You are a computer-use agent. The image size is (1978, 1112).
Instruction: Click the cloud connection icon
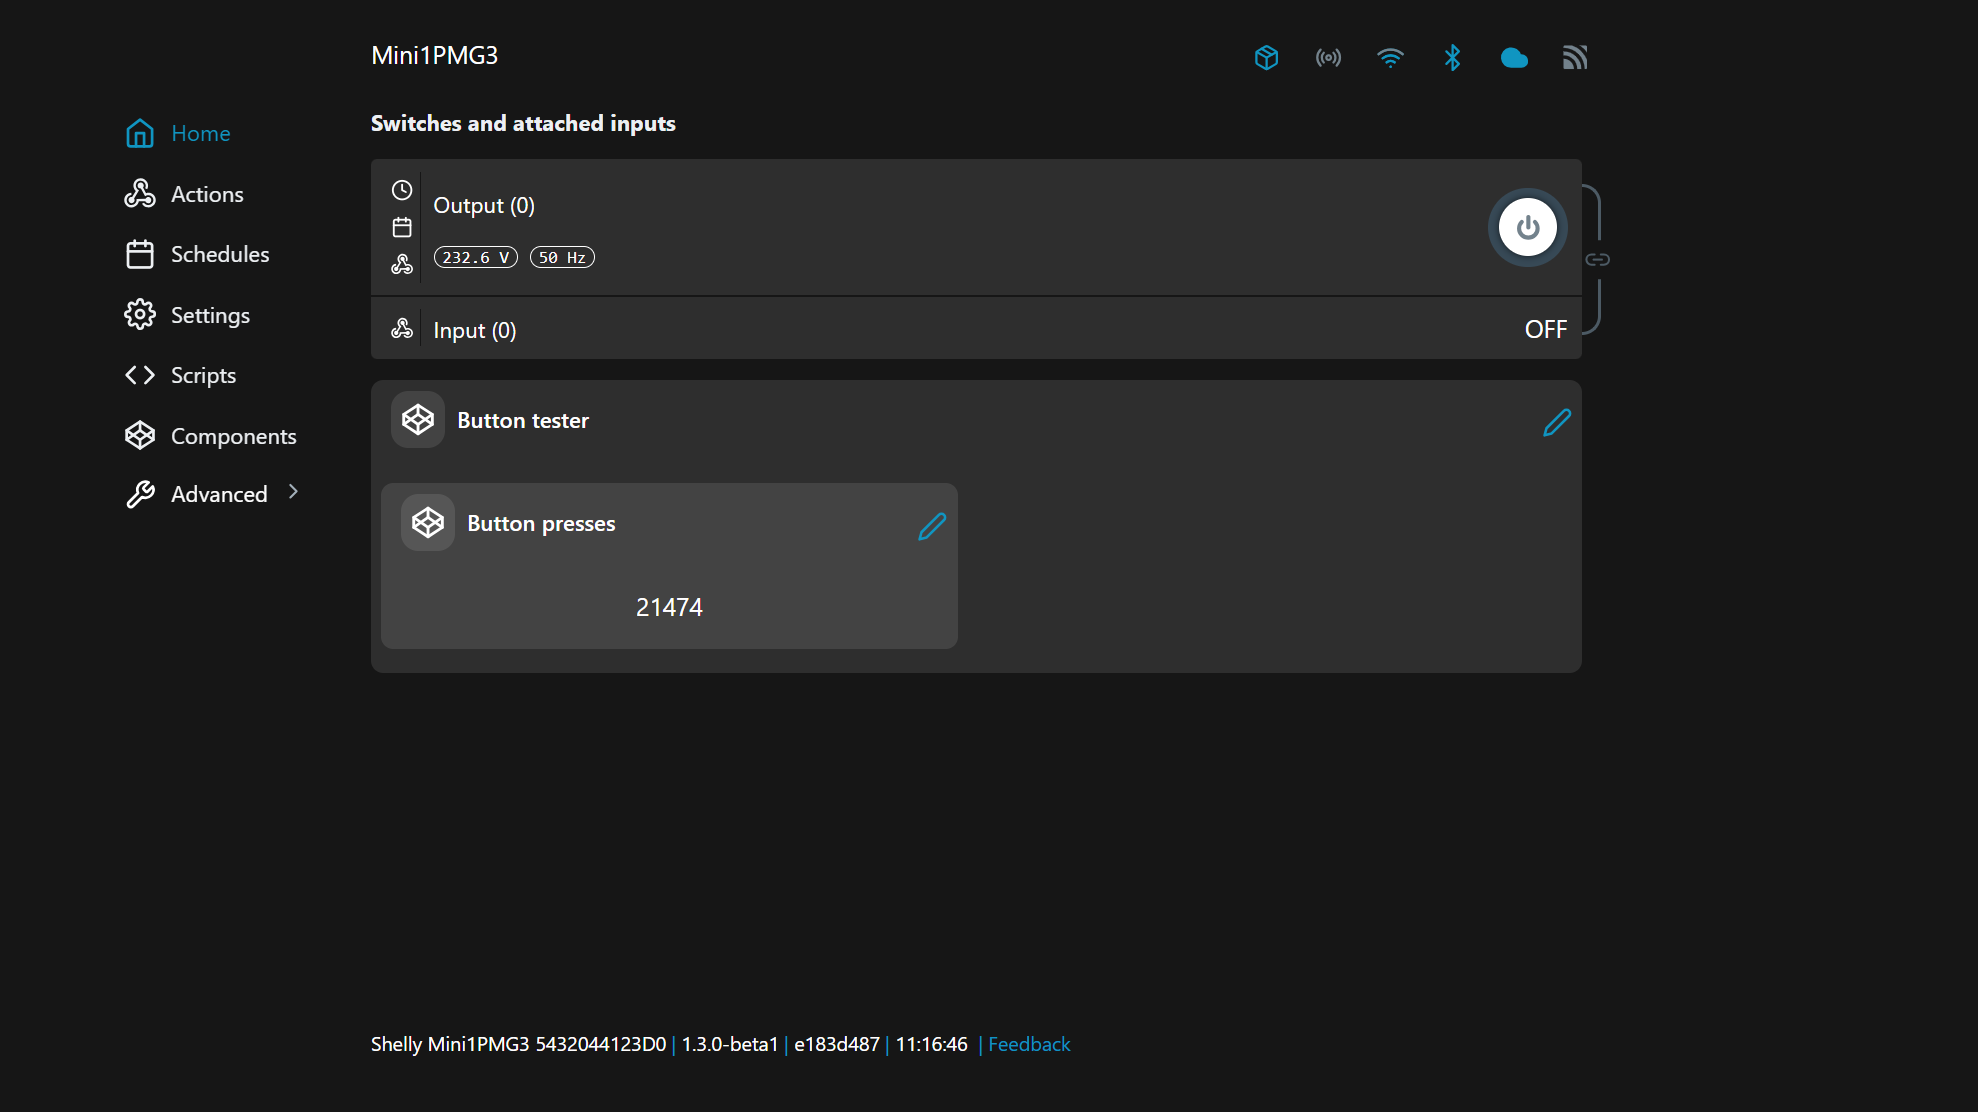point(1514,58)
